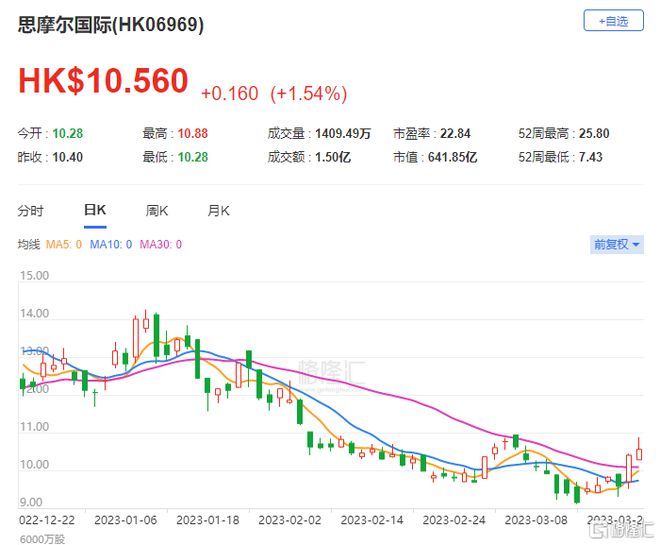Open the 周K weekly chart tab
This screenshot has width=660, height=545.
tap(157, 211)
